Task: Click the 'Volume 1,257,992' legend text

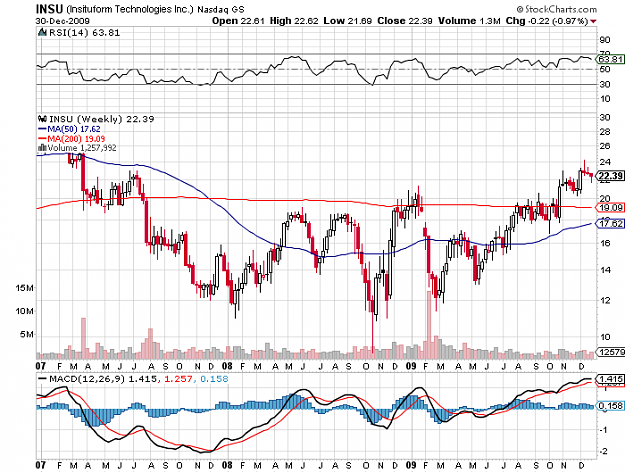Action: coord(82,148)
